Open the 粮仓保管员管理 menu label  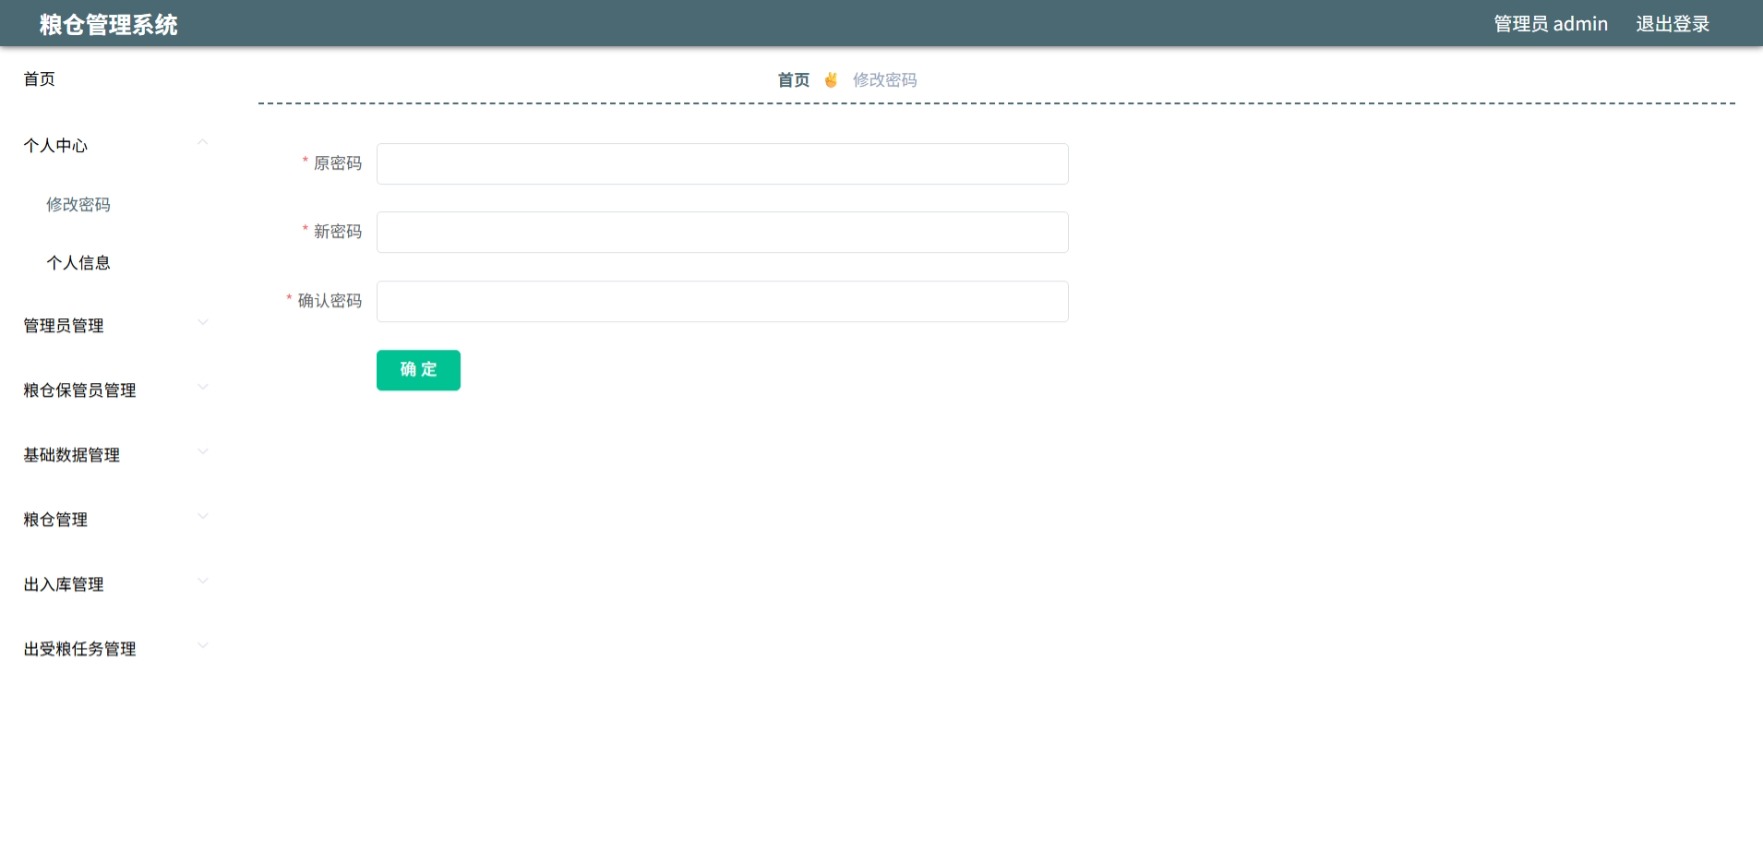click(x=79, y=391)
